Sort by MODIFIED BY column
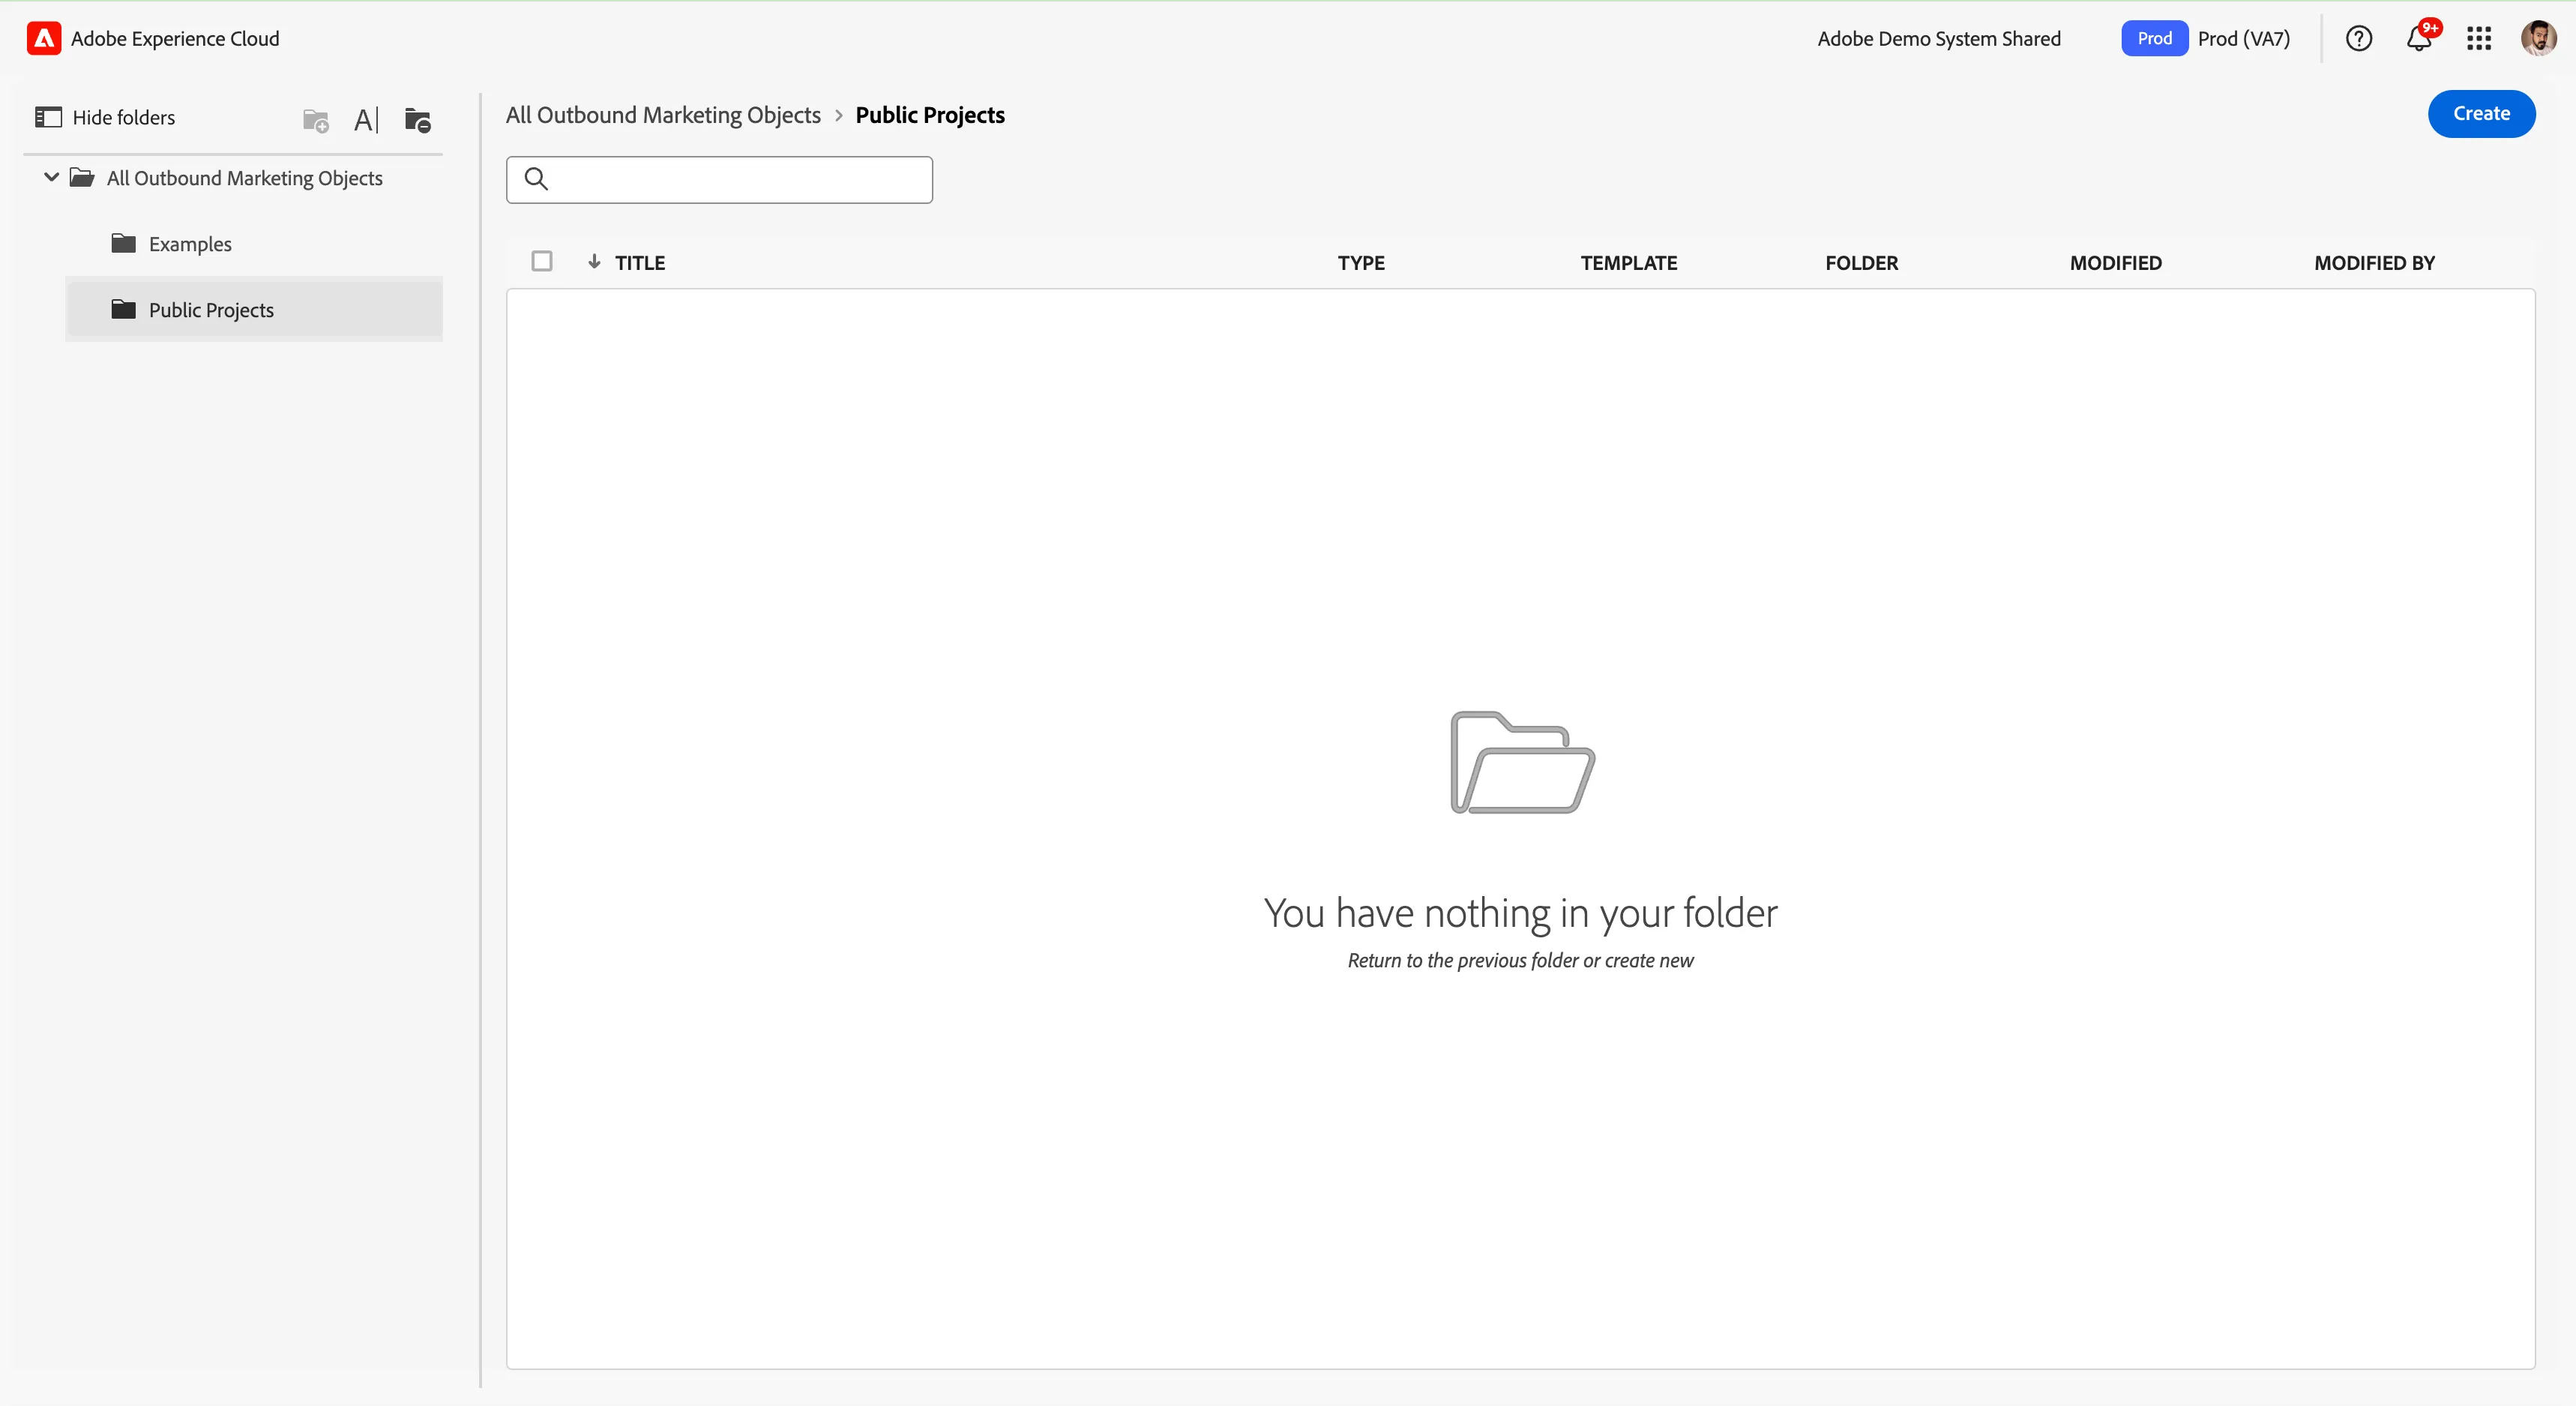 [x=2374, y=262]
